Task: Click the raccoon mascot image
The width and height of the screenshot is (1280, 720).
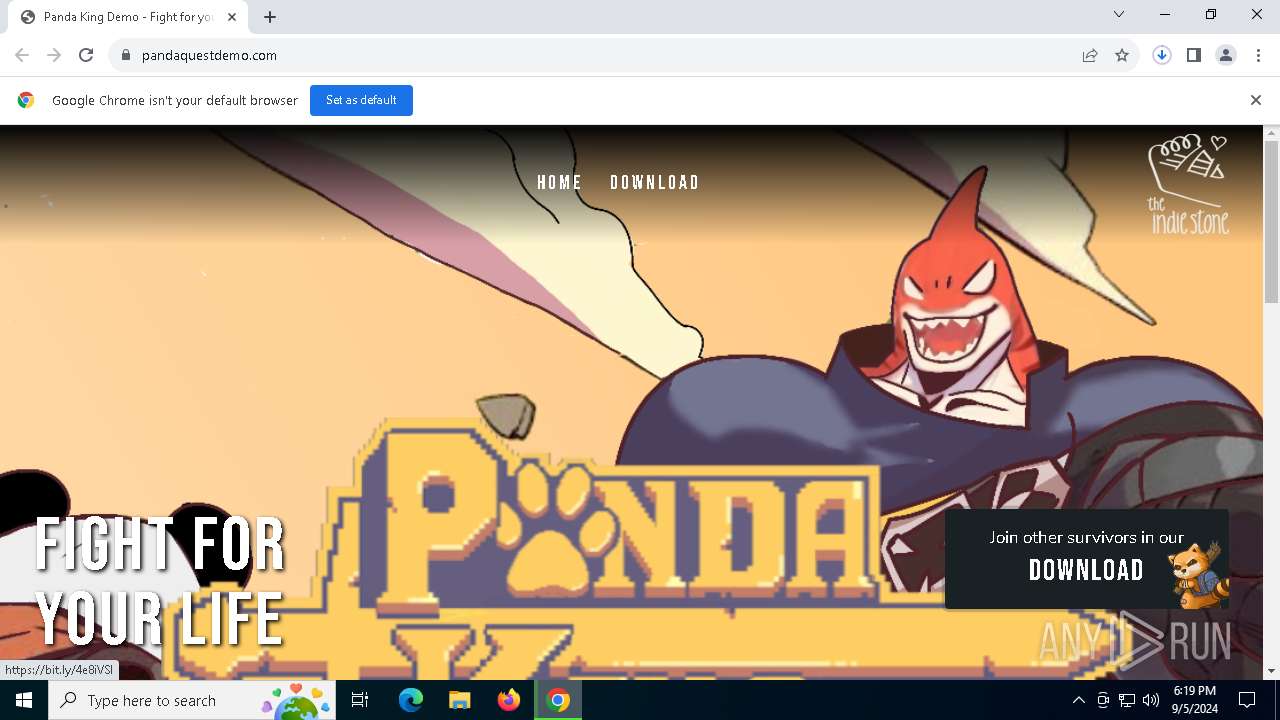Action: [x=1197, y=574]
